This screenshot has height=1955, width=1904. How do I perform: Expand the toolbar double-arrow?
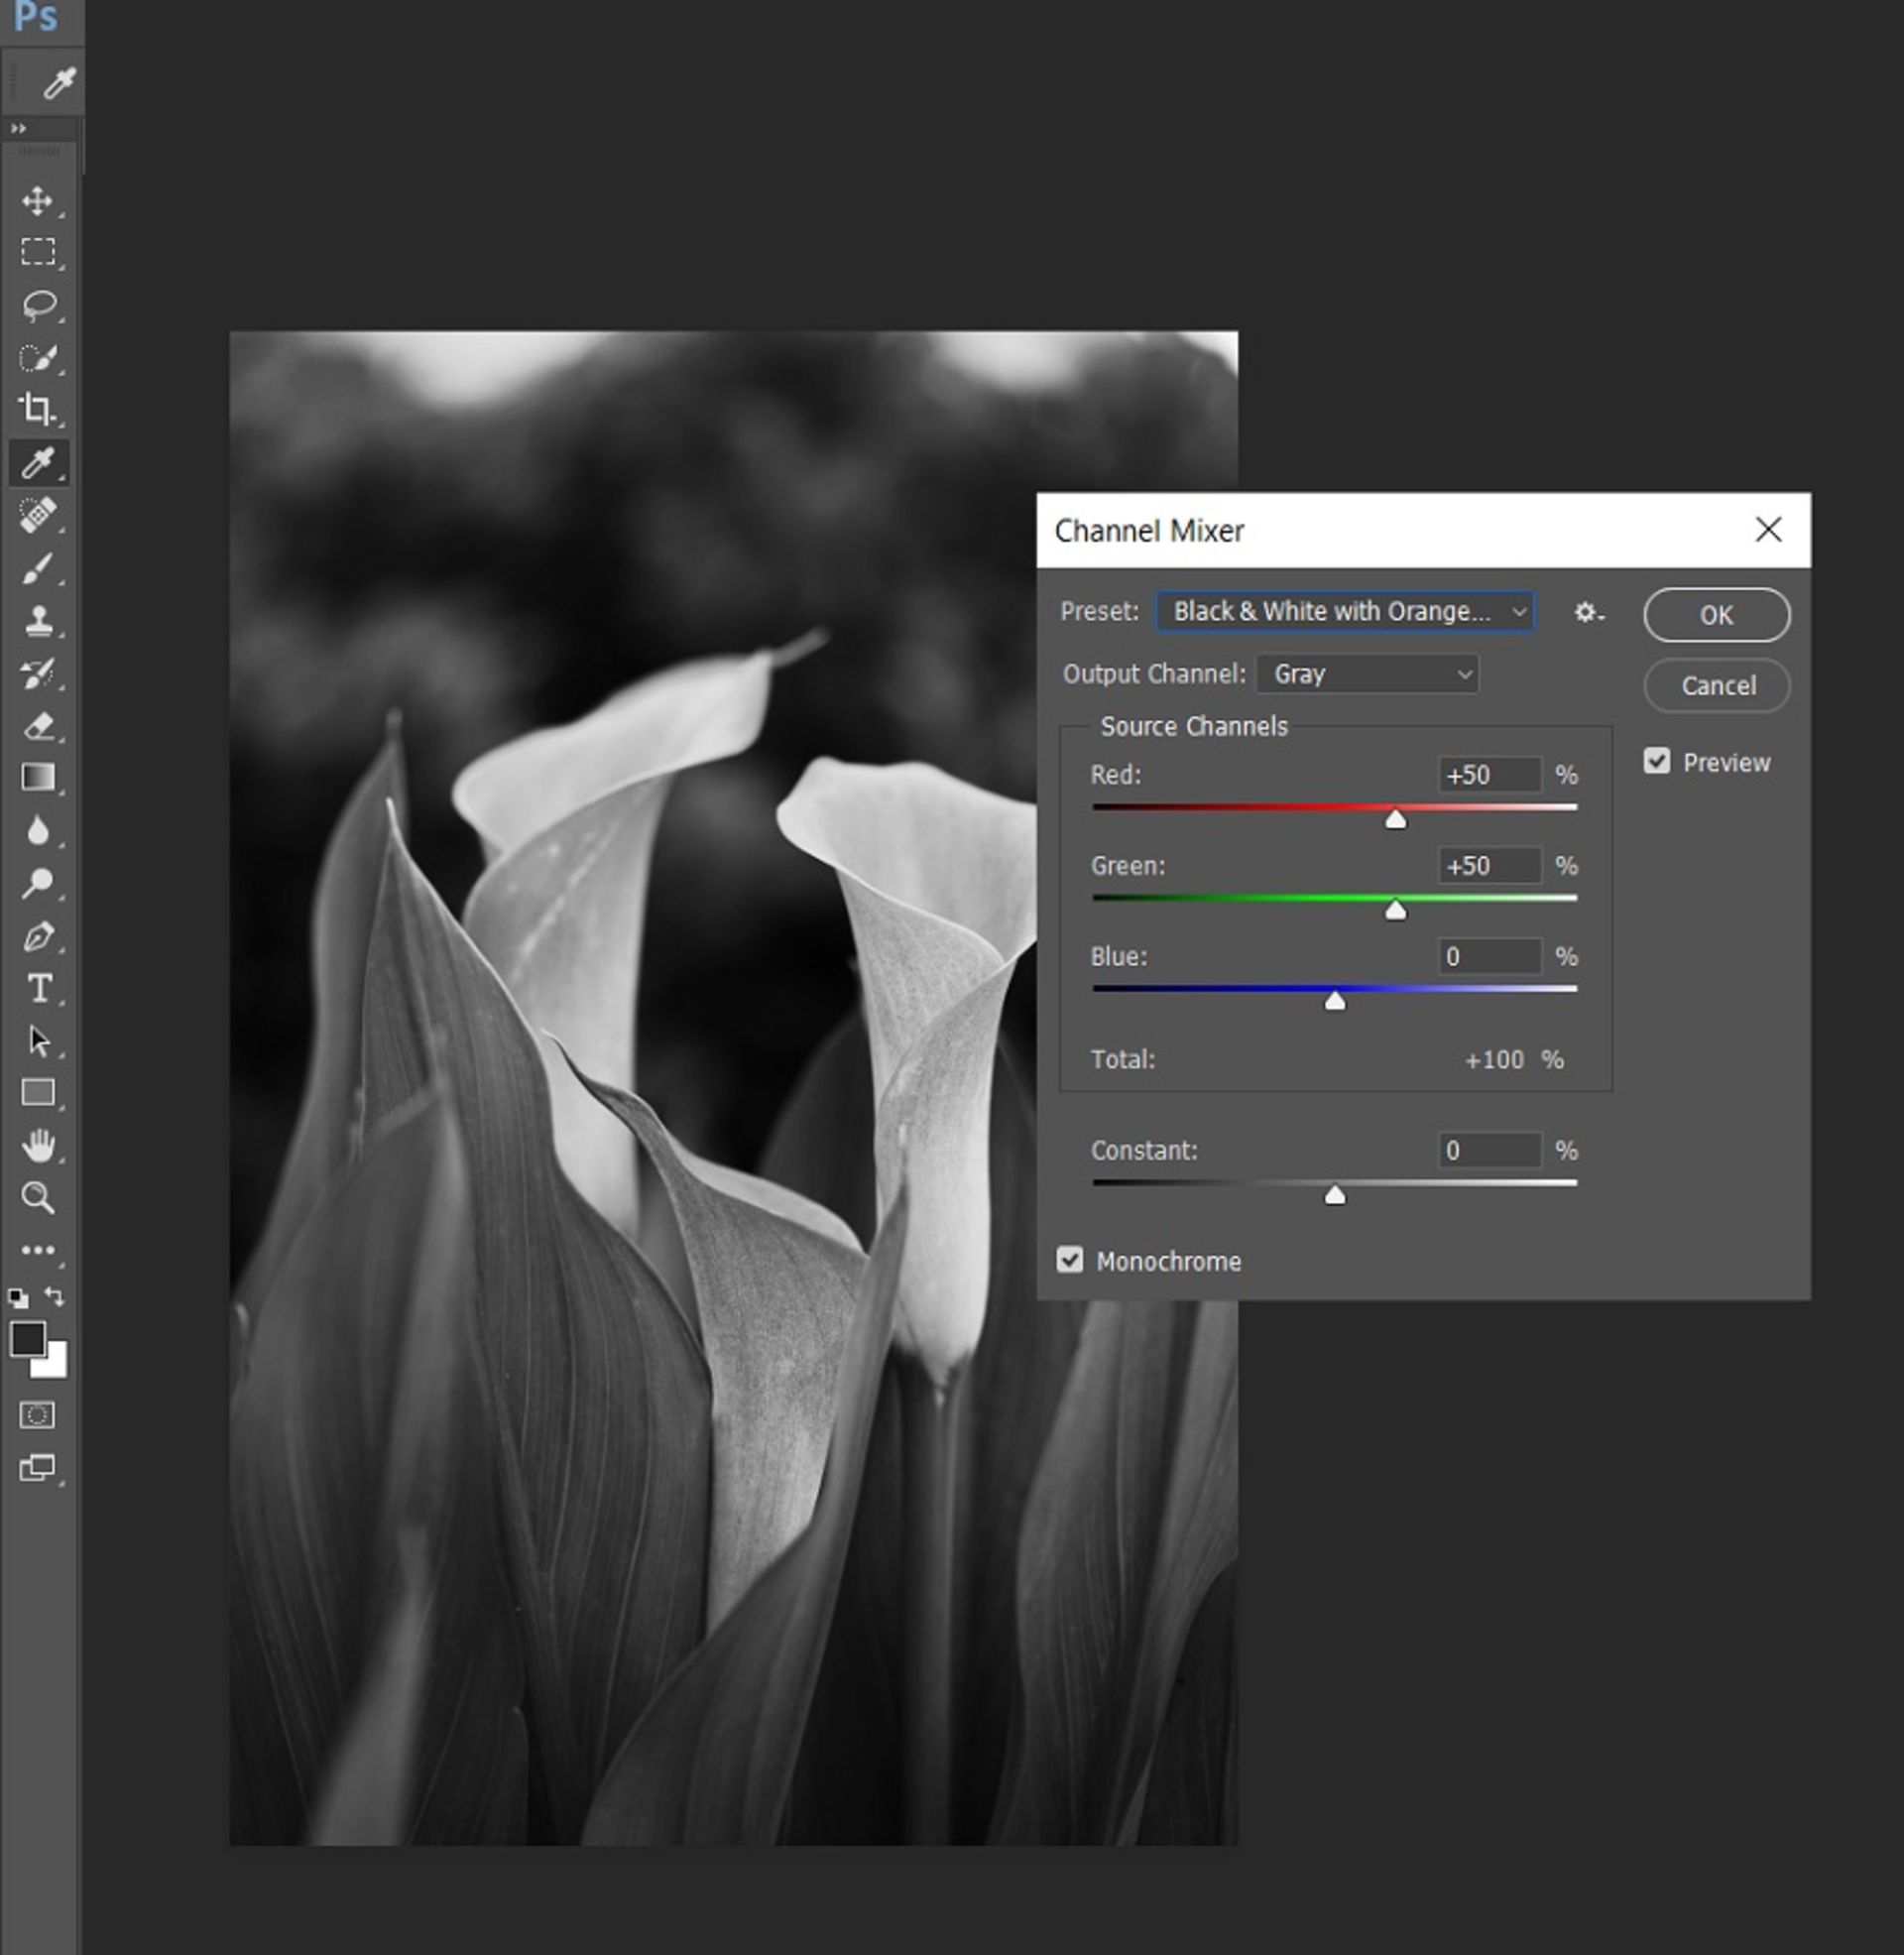[x=18, y=129]
